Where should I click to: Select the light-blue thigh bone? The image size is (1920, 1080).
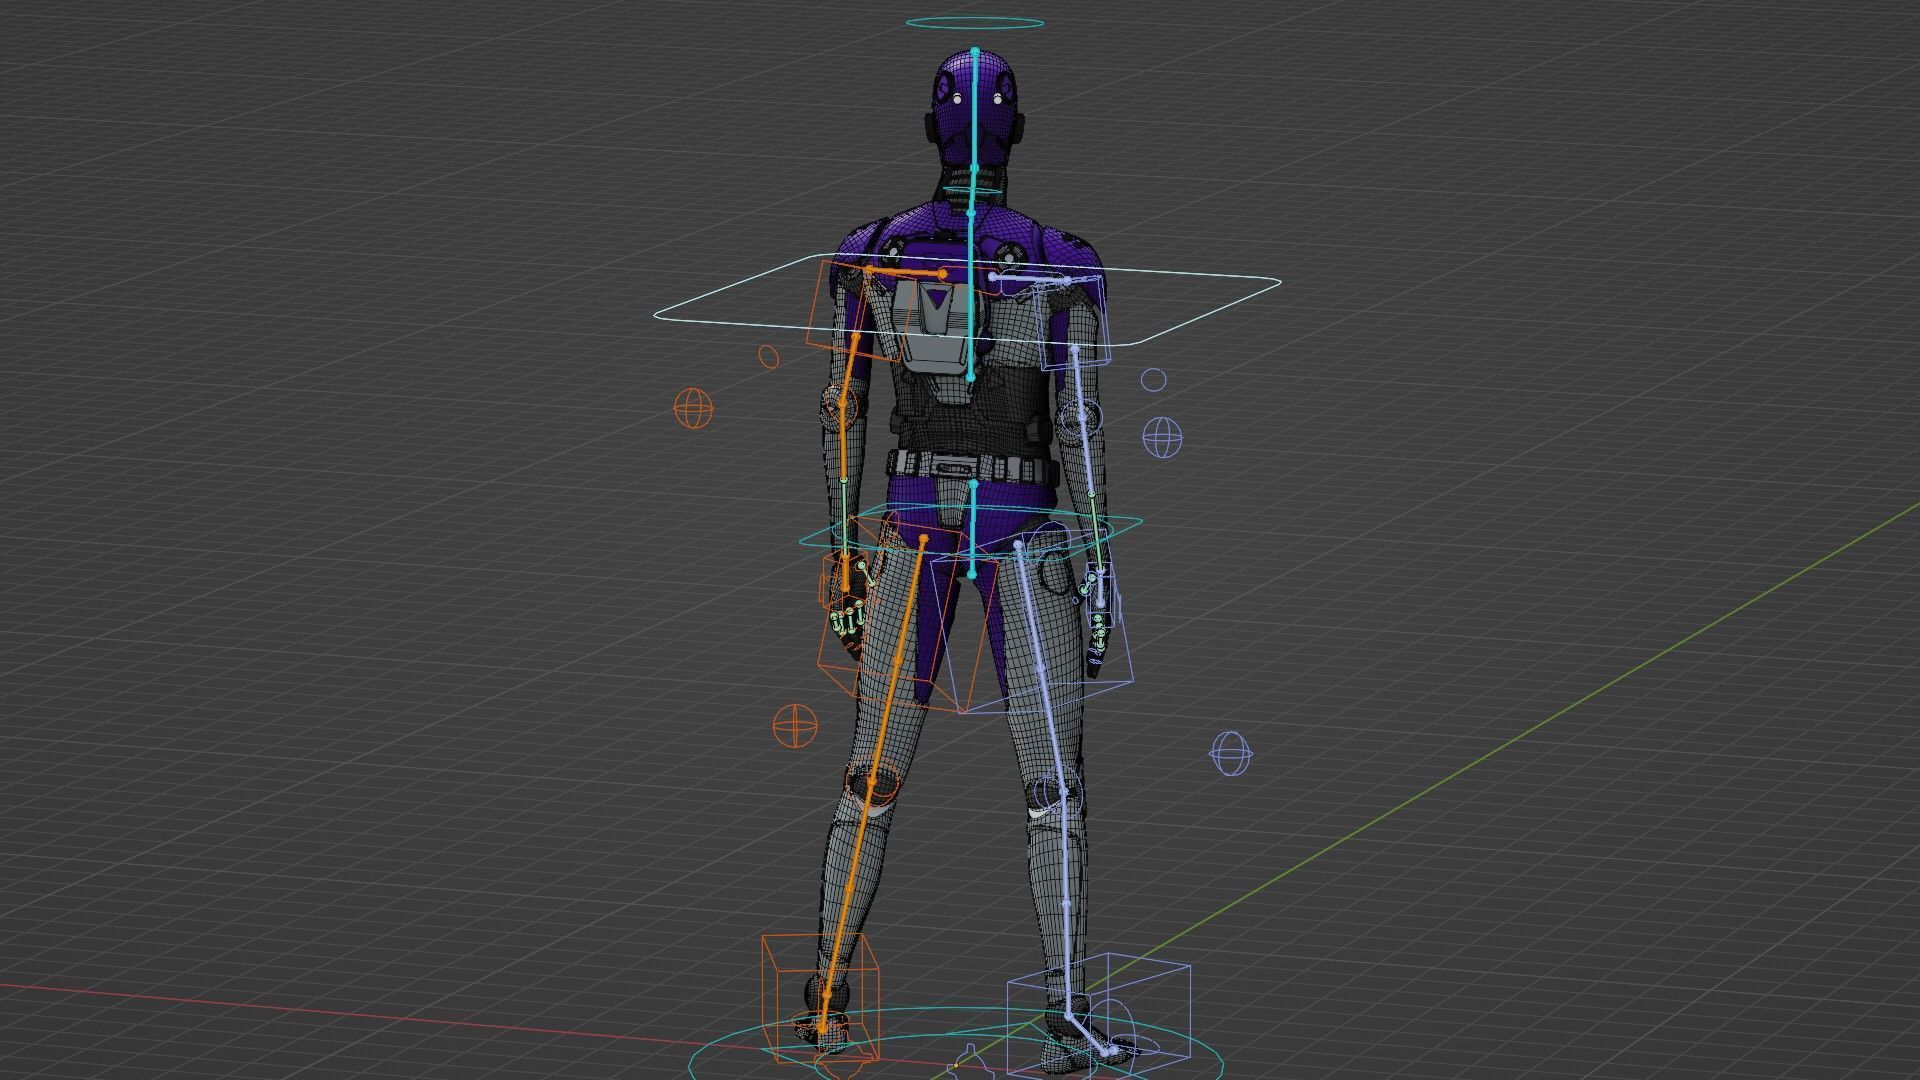tap(1042, 668)
